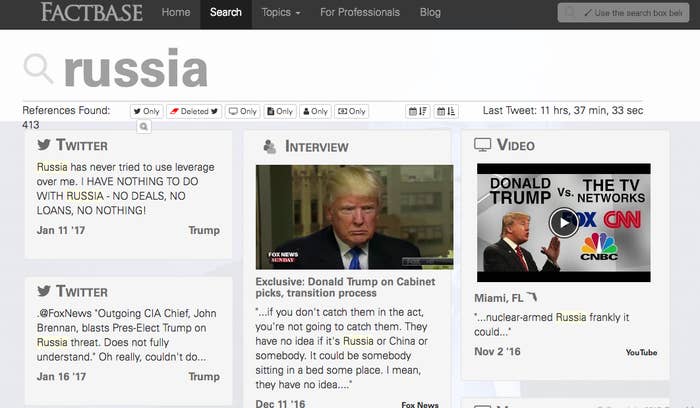The image size is (700, 408).
Task: Click Fox News source label
Action: click(420, 404)
